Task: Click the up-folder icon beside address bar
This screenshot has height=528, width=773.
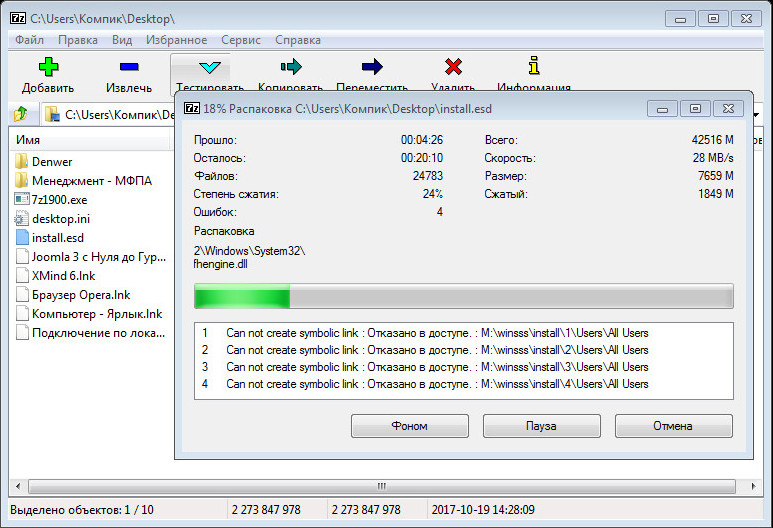Action: (21, 114)
